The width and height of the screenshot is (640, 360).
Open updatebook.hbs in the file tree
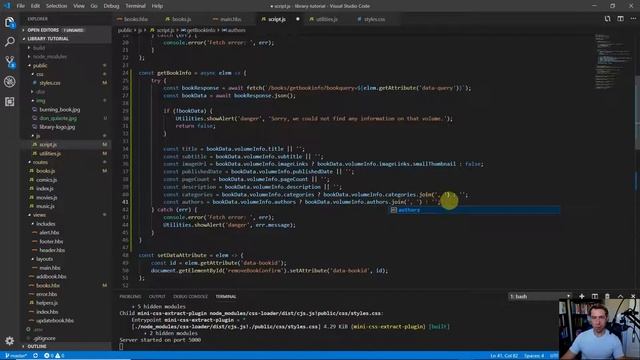(x=55, y=320)
